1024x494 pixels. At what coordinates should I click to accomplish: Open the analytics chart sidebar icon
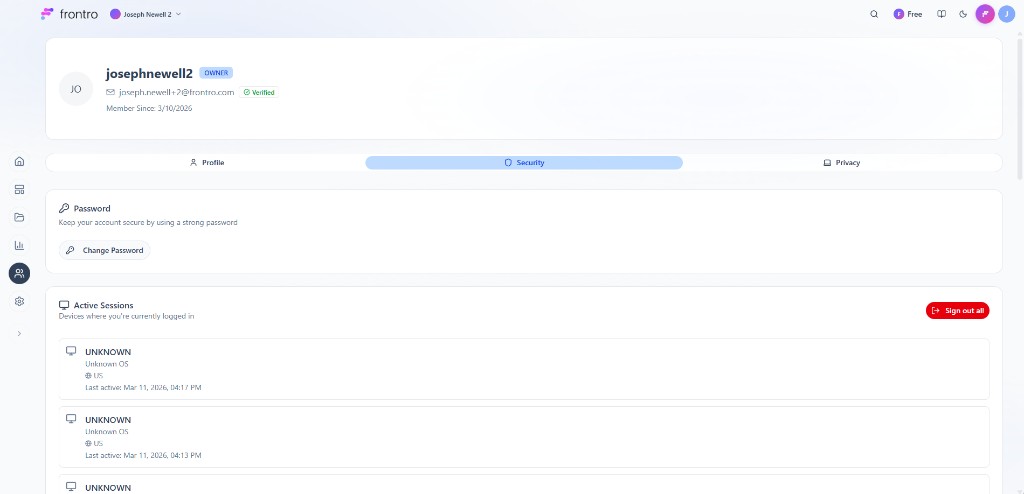pos(19,245)
